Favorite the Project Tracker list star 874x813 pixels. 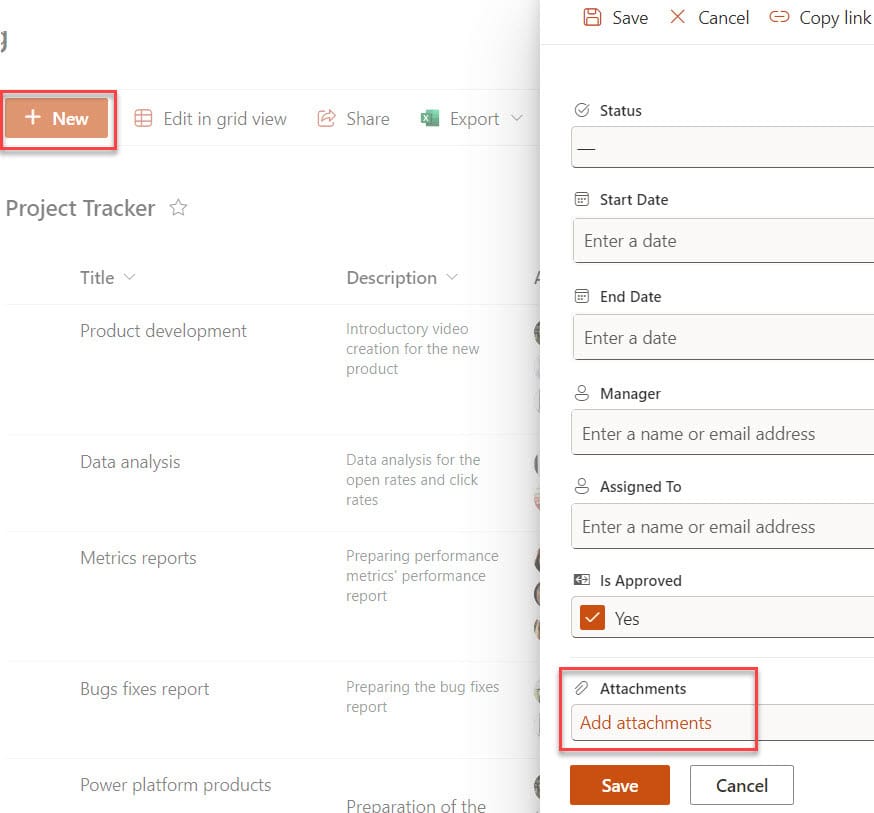(178, 207)
